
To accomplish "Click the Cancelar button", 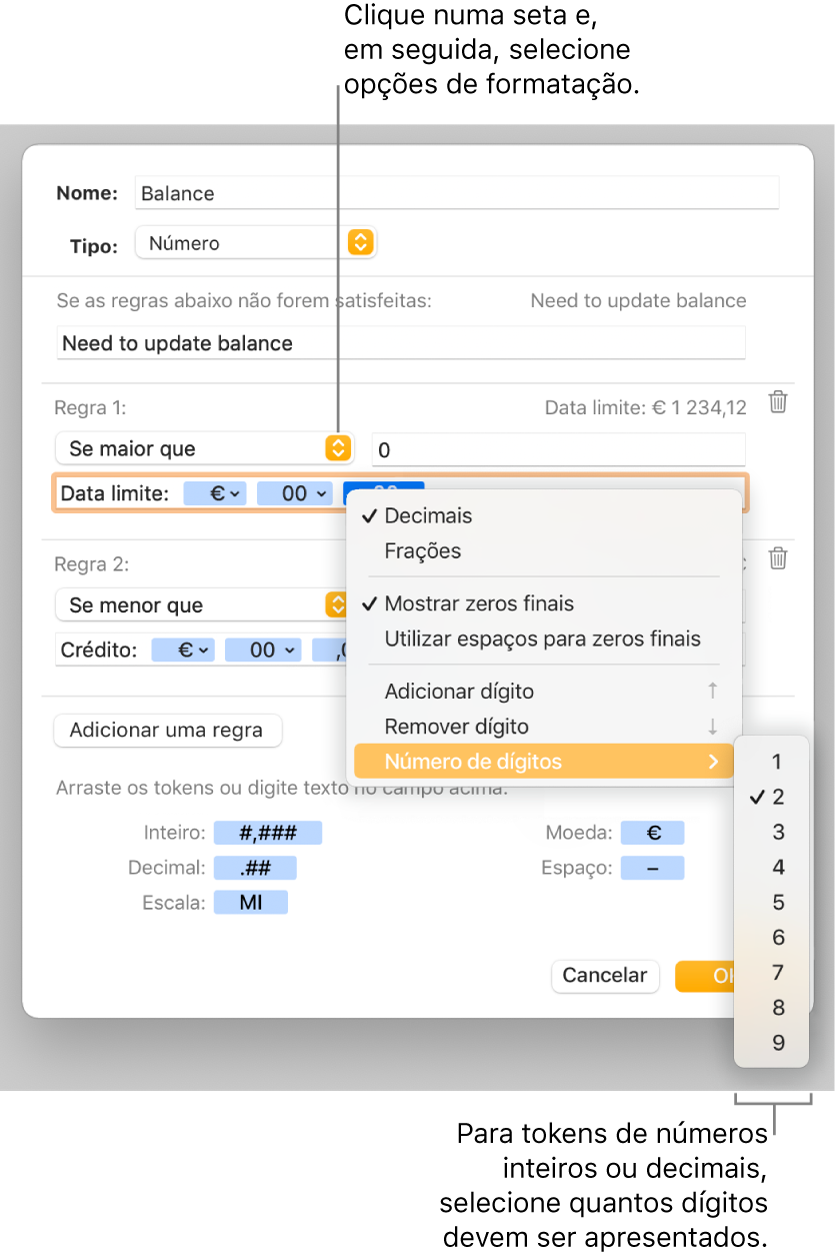I will click(x=605, y=976).
